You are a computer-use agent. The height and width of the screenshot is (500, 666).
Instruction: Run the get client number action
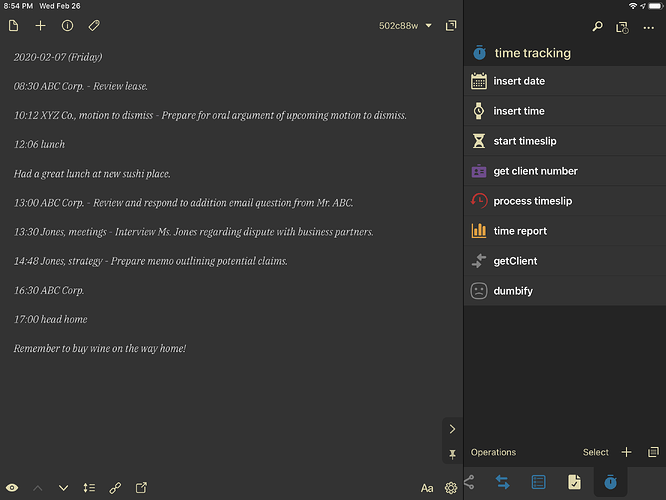point(564,171)
